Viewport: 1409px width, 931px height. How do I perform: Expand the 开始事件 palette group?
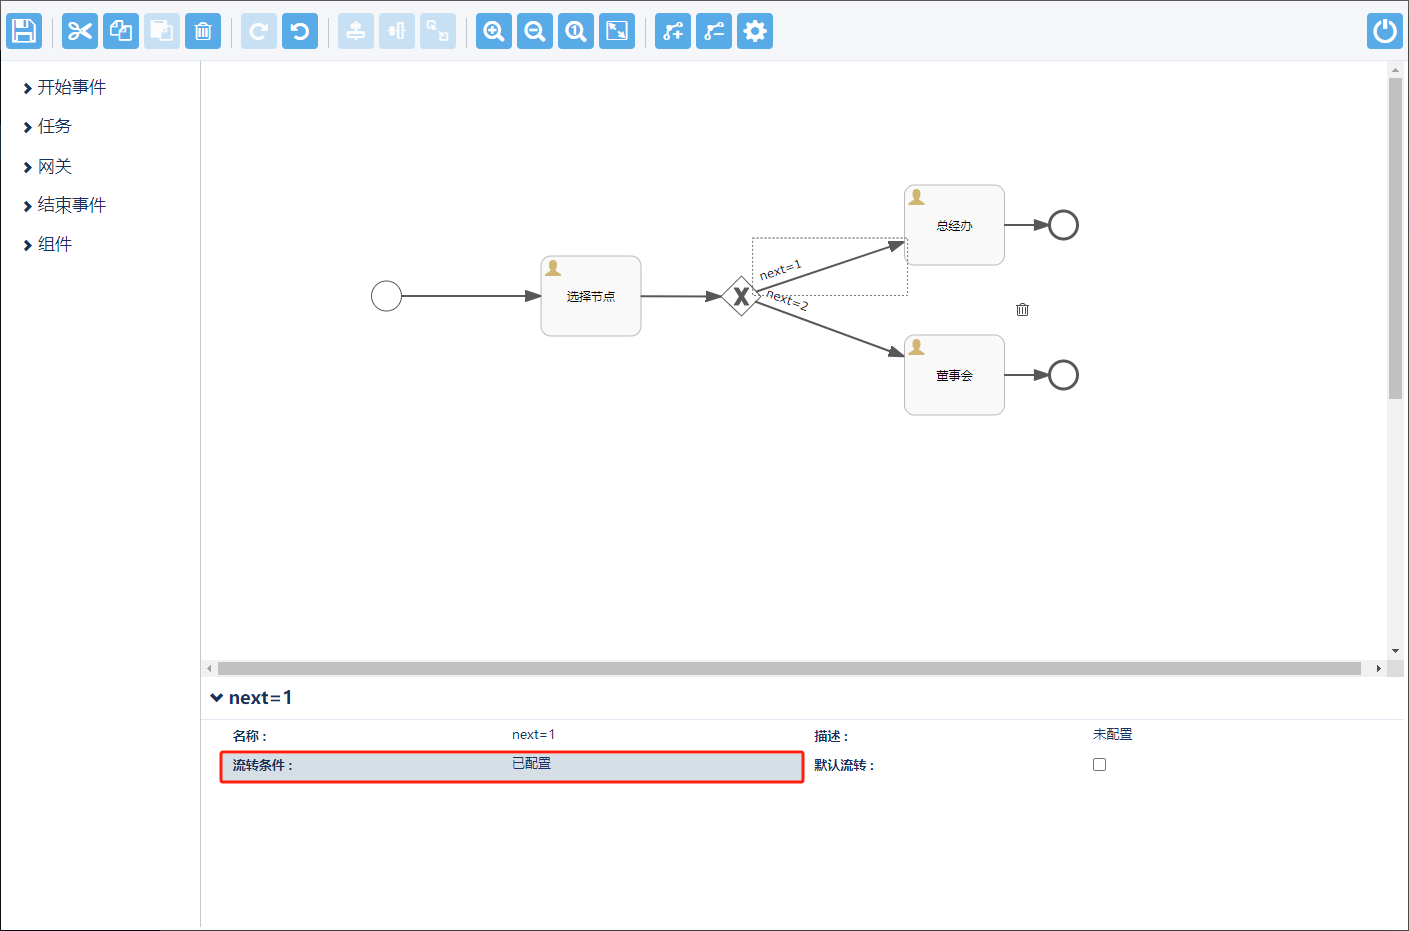coord(71,88)
